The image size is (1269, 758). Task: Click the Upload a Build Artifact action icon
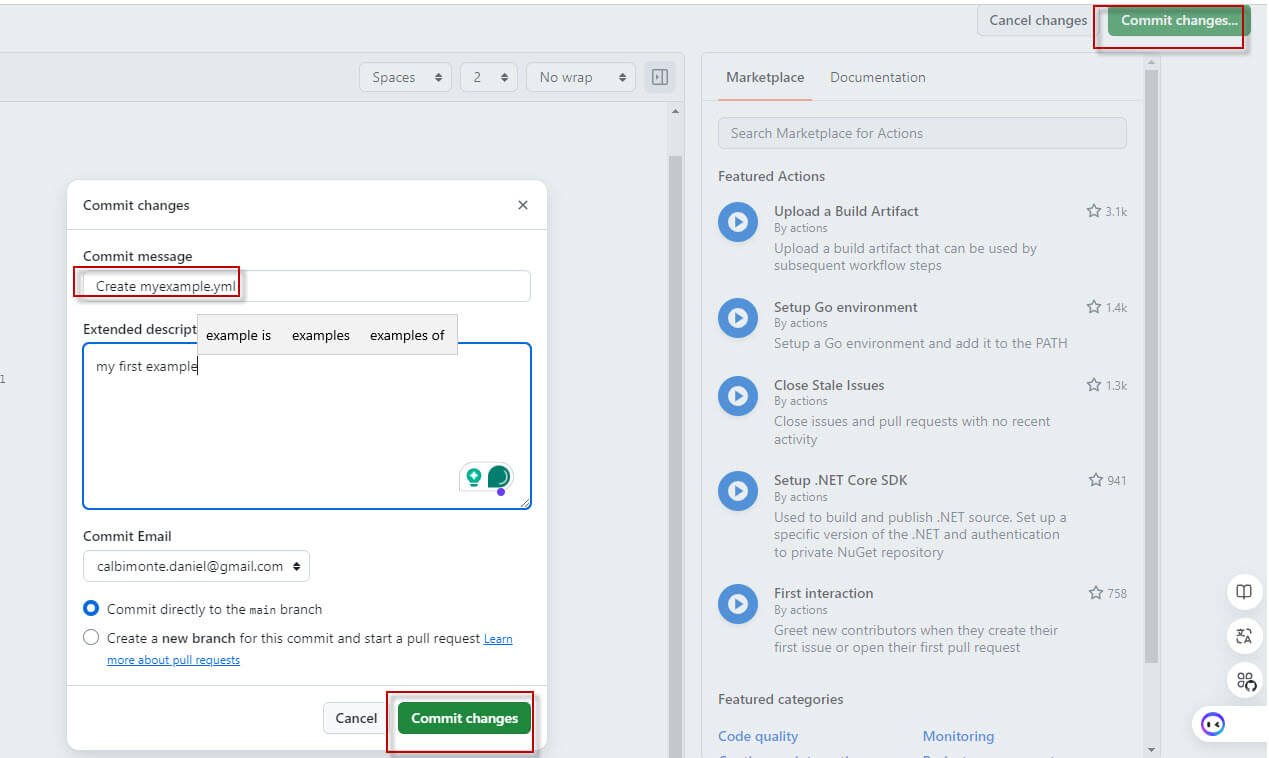click(737, 222)
